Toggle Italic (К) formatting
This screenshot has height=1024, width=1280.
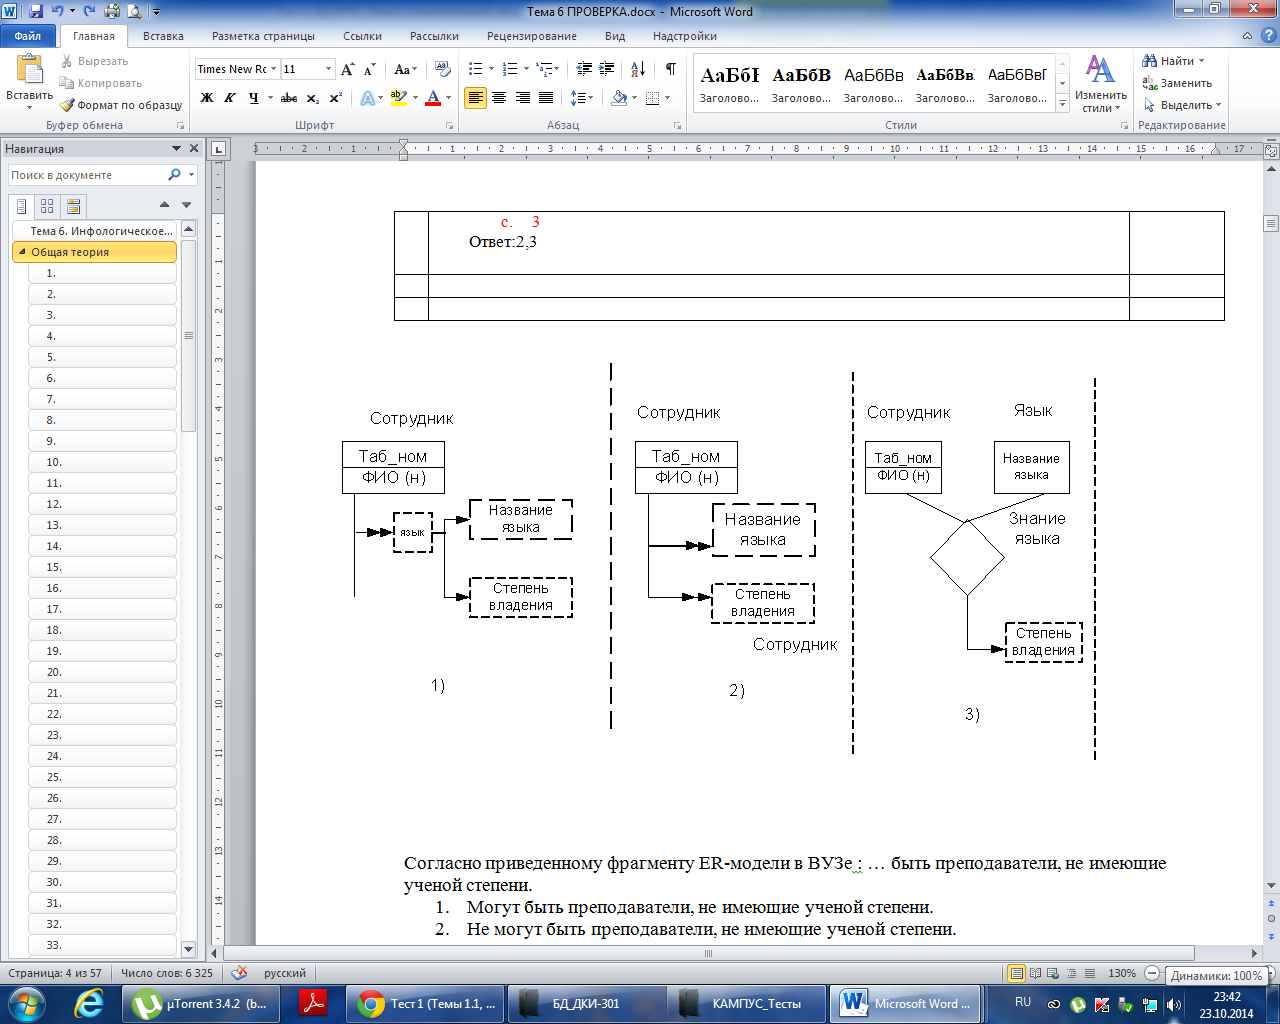tap(230, 98)
